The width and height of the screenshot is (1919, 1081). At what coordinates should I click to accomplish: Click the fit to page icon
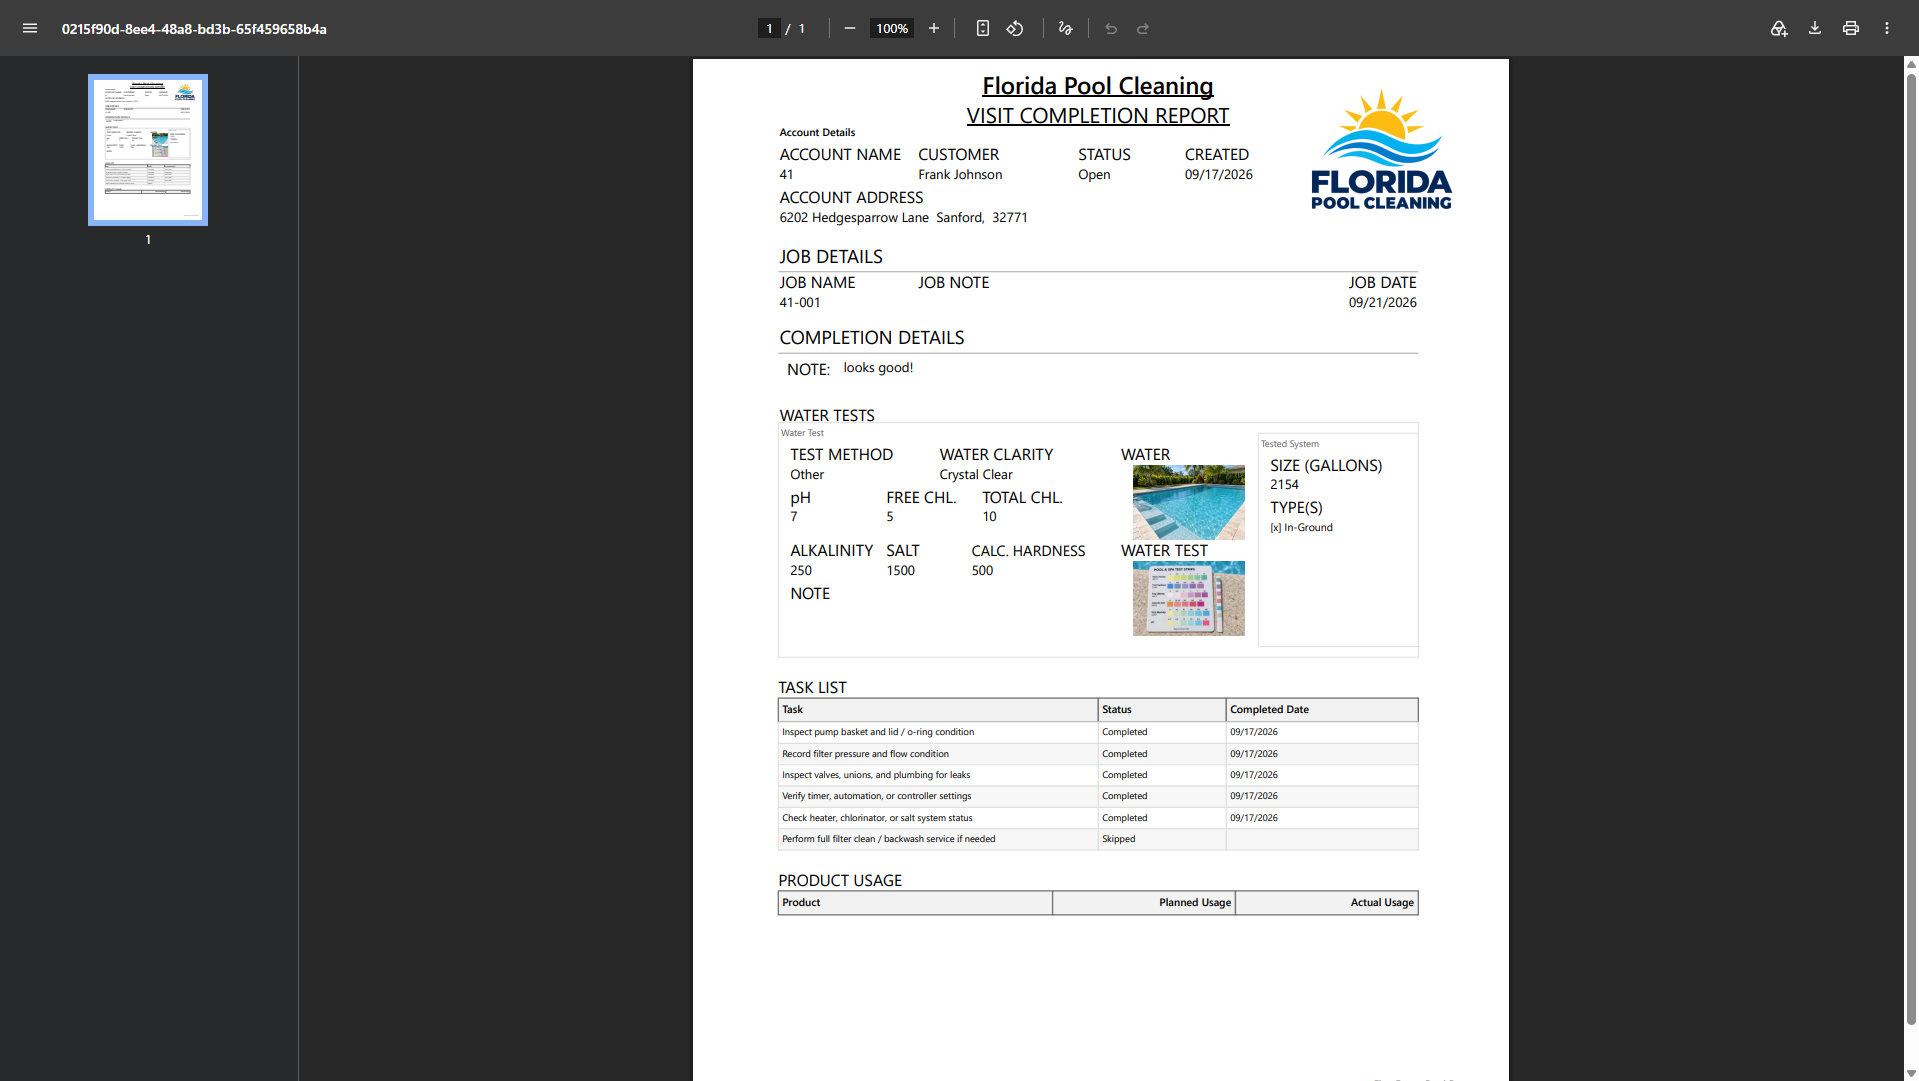pos(983,28)
